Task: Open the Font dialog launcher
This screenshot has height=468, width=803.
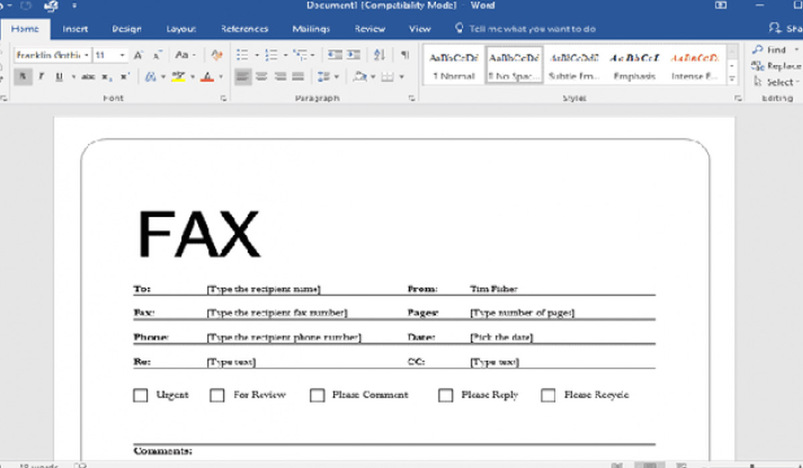Action: point(223,98)
